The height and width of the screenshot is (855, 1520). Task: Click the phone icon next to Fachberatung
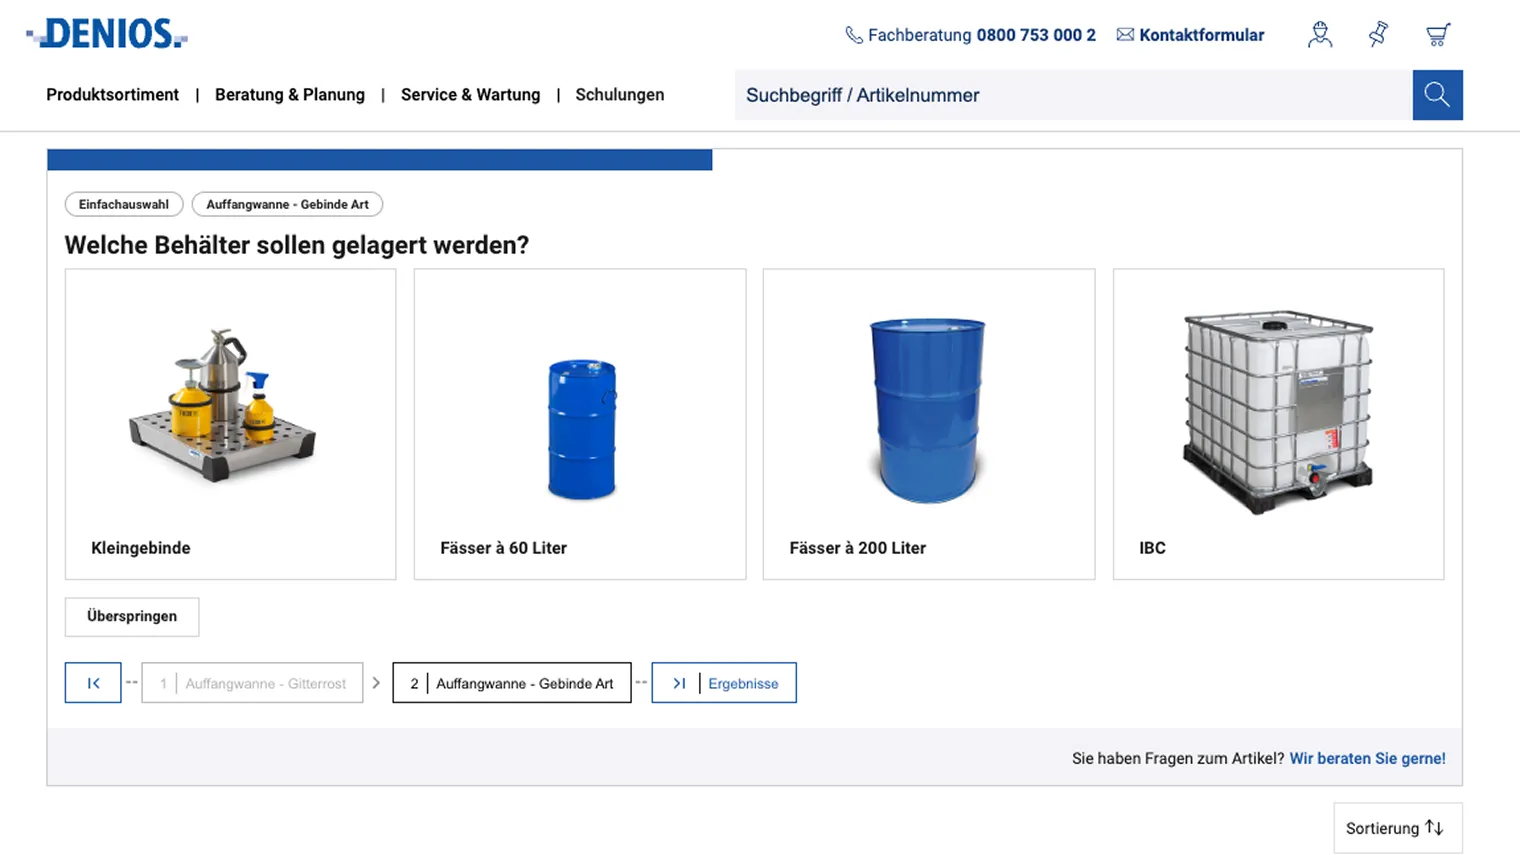point(853,34)
